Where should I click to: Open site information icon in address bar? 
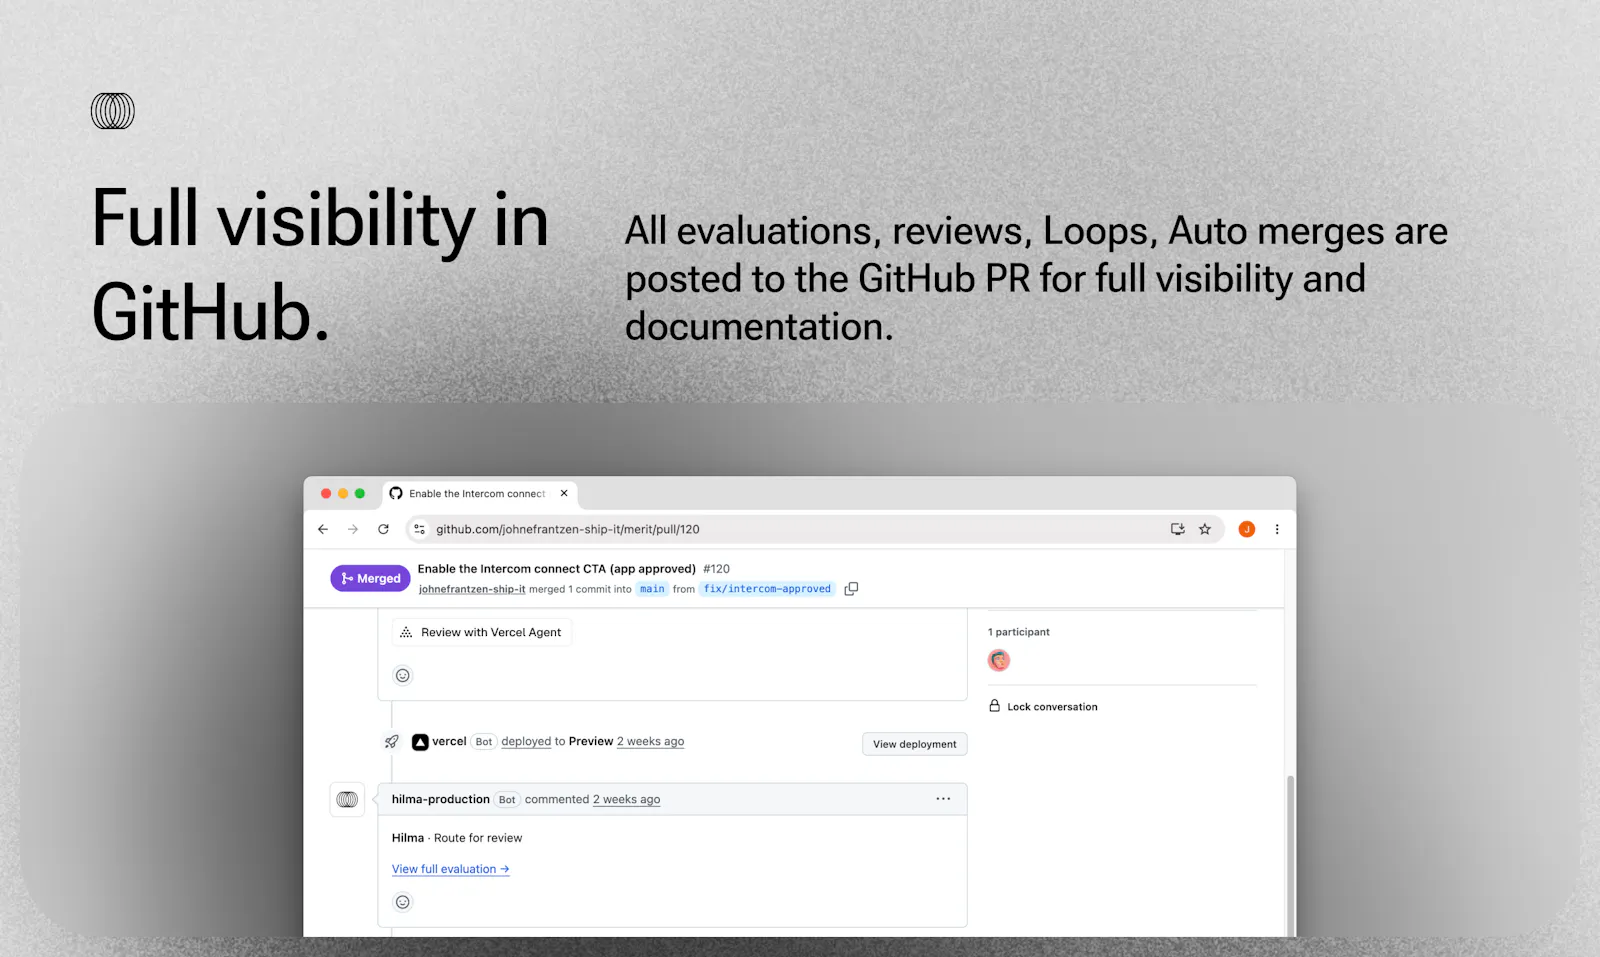click(x=420, y=529)
